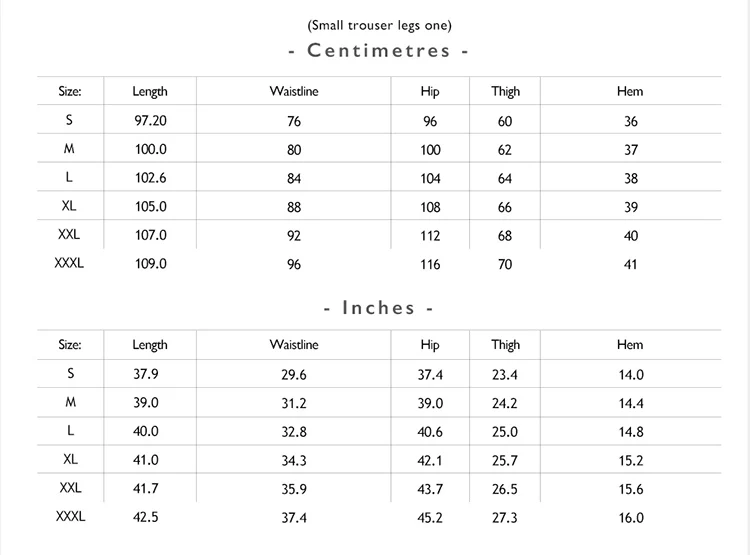The height and width of the screenshot is (555, 750).
Task: Select the XXL label in inches table
Action: [70, 488]
